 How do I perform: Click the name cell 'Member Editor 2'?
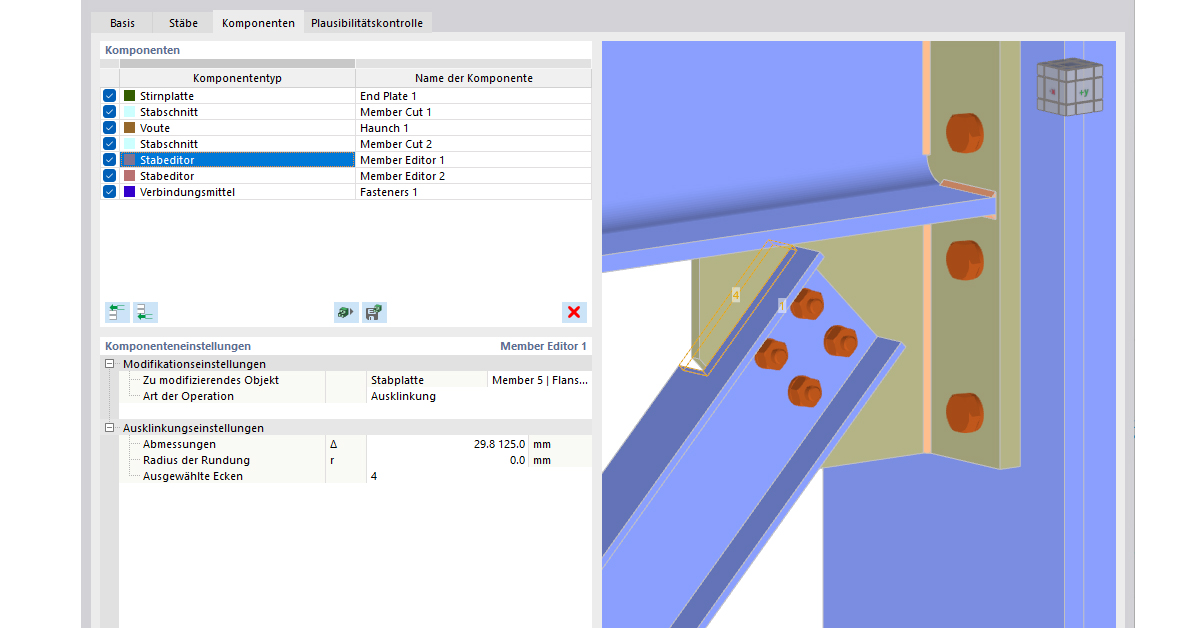point(473,176)
